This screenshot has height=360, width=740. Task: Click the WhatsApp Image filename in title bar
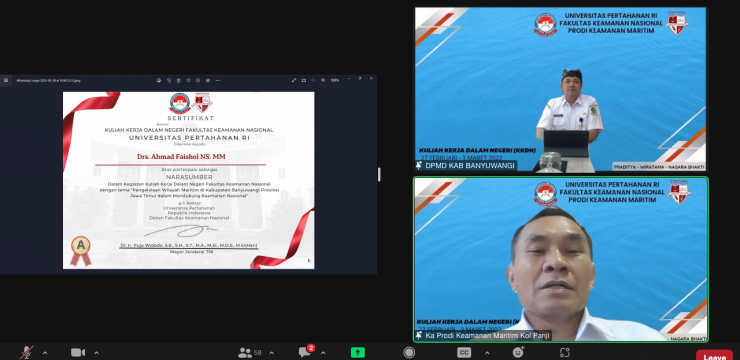[x=48, y=80]
